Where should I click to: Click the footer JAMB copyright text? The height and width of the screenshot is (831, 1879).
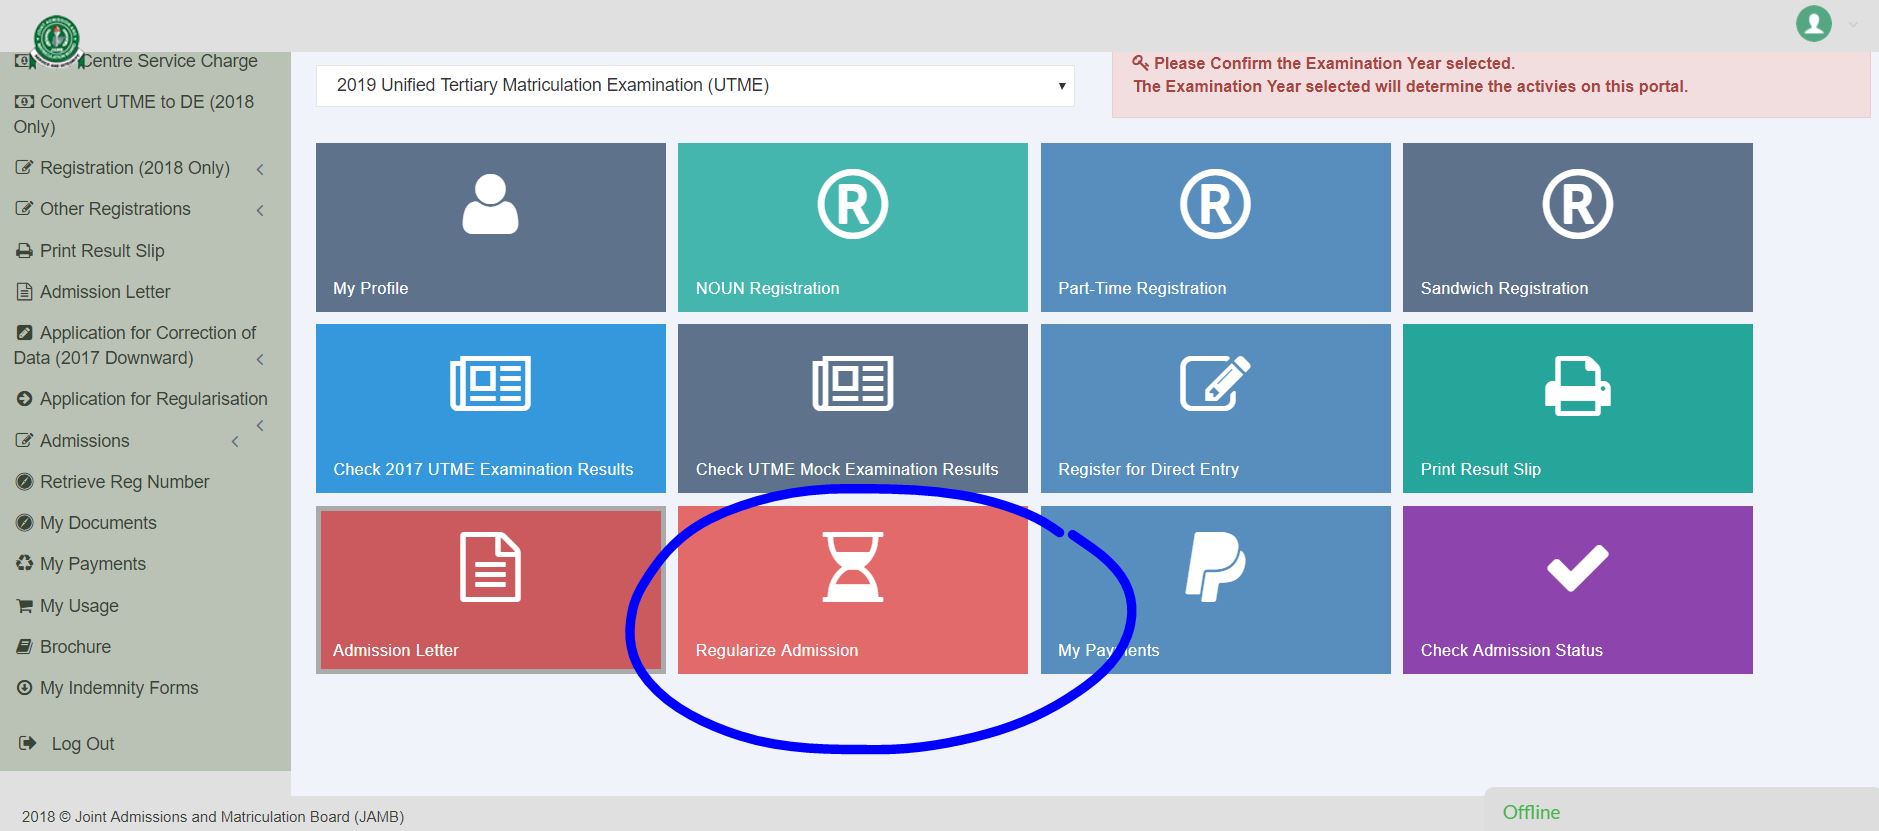[213, 817]
